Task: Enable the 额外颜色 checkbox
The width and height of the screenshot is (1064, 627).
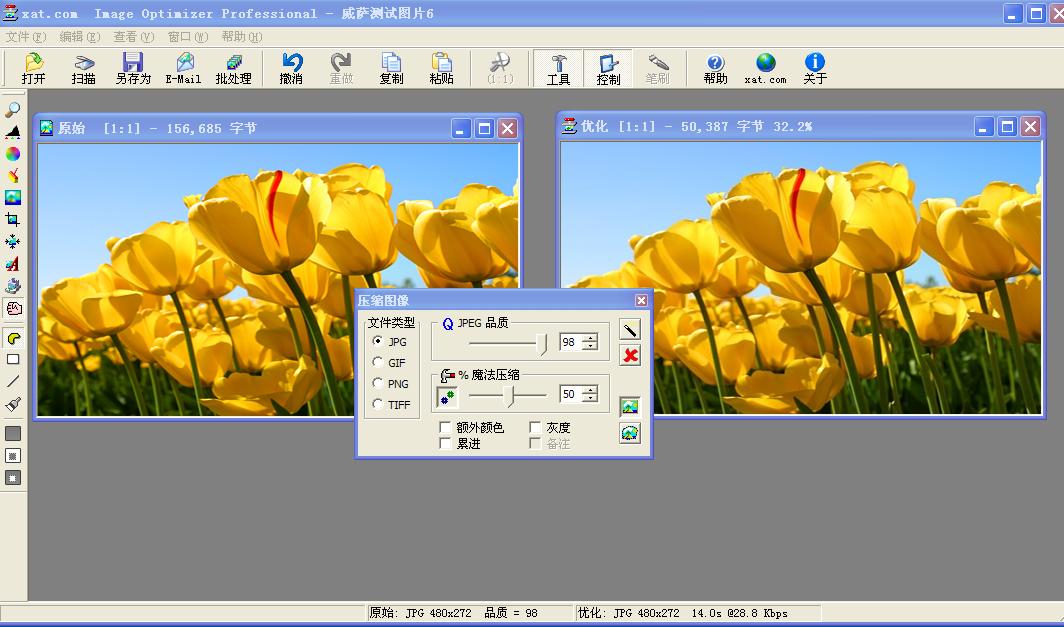Action: pos(446,427)
